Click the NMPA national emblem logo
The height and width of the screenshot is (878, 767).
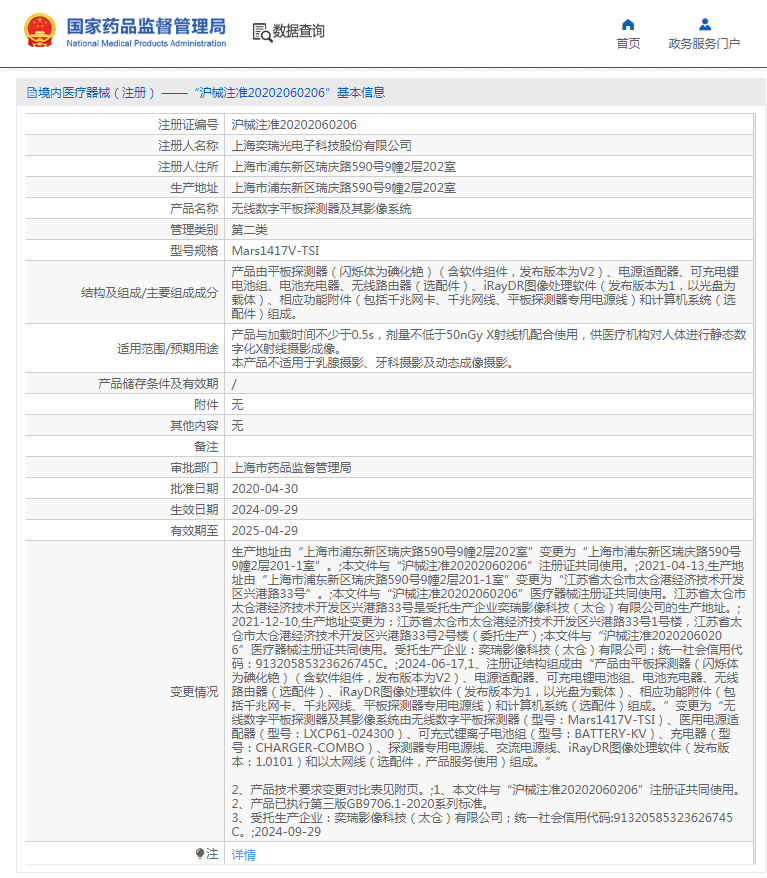coord(40,30)
